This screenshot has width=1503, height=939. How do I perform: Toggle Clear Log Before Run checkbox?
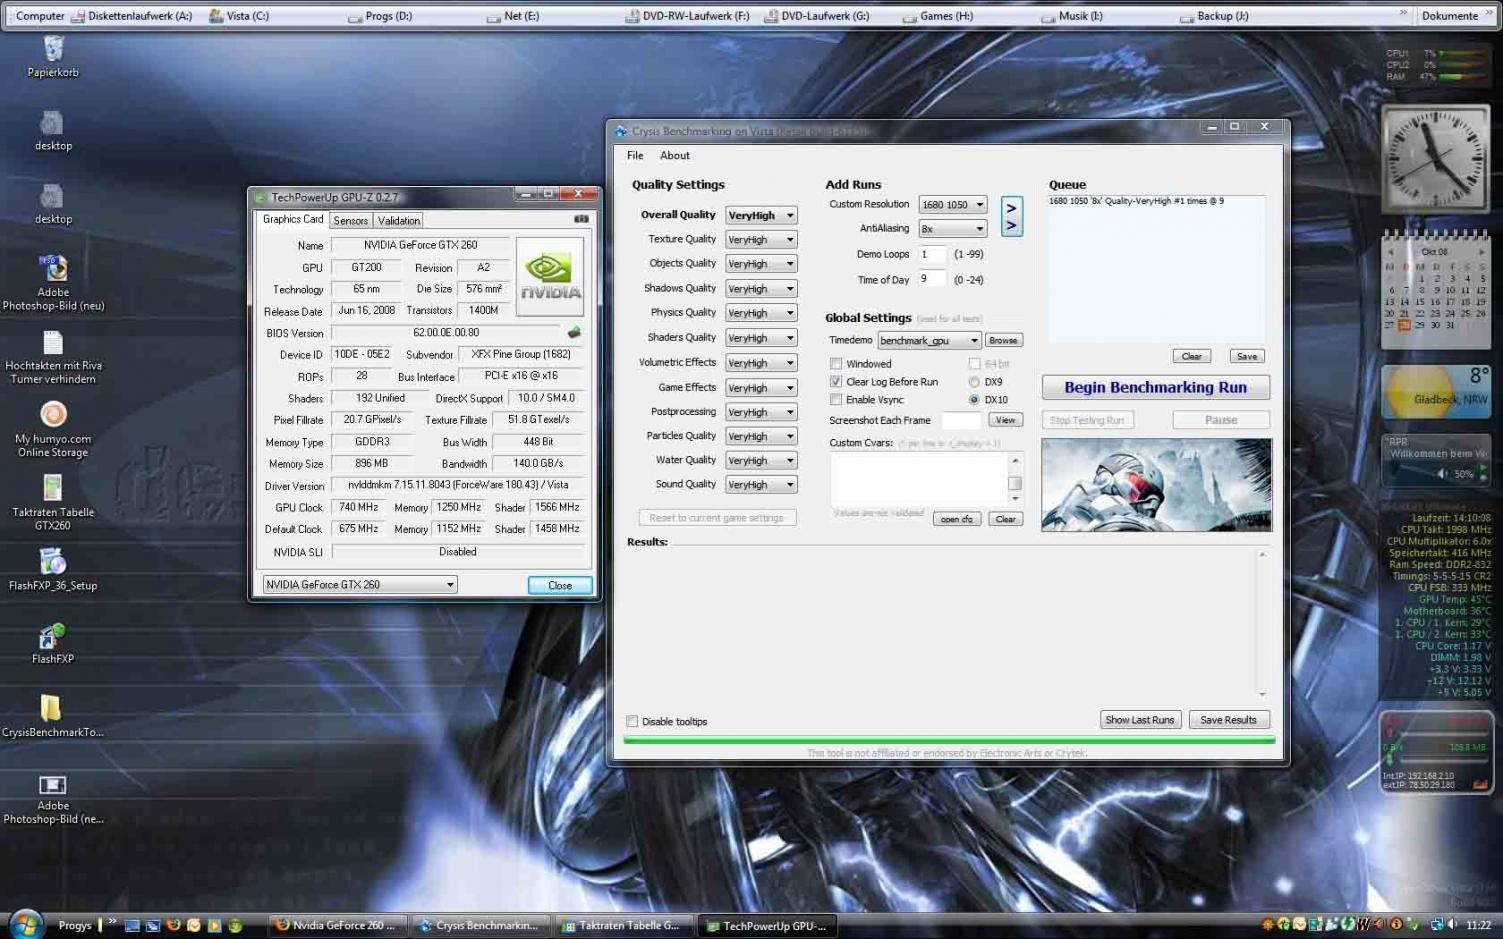tap(836, 382)
